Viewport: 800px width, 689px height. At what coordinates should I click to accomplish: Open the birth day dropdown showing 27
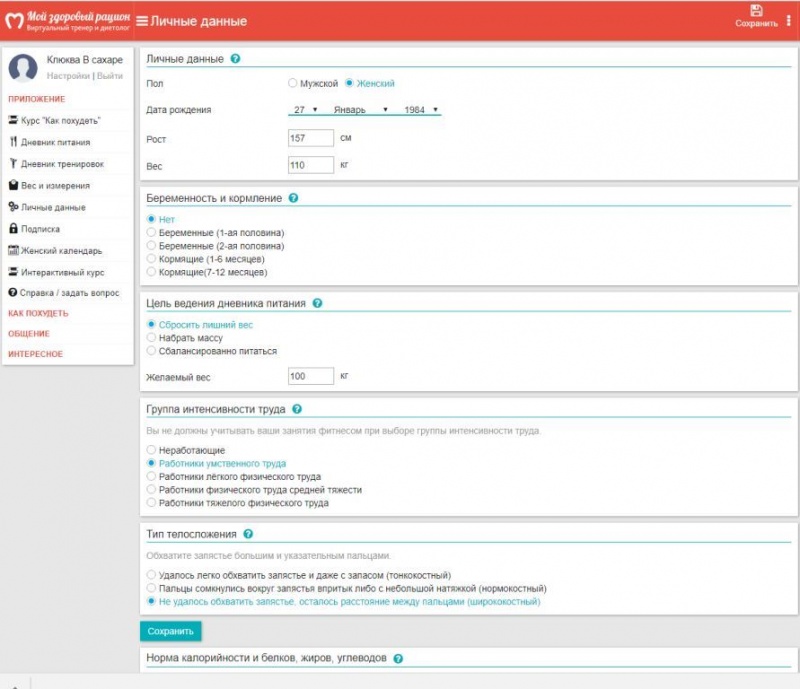pos(305,109)
